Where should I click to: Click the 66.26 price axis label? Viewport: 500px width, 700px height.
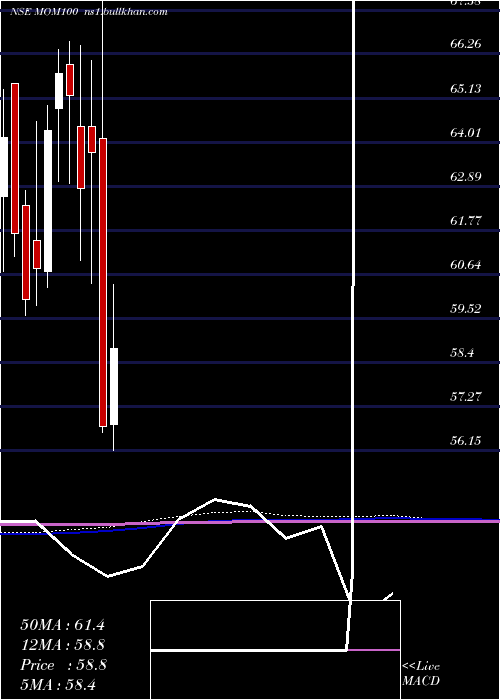(x=466, y=44)
